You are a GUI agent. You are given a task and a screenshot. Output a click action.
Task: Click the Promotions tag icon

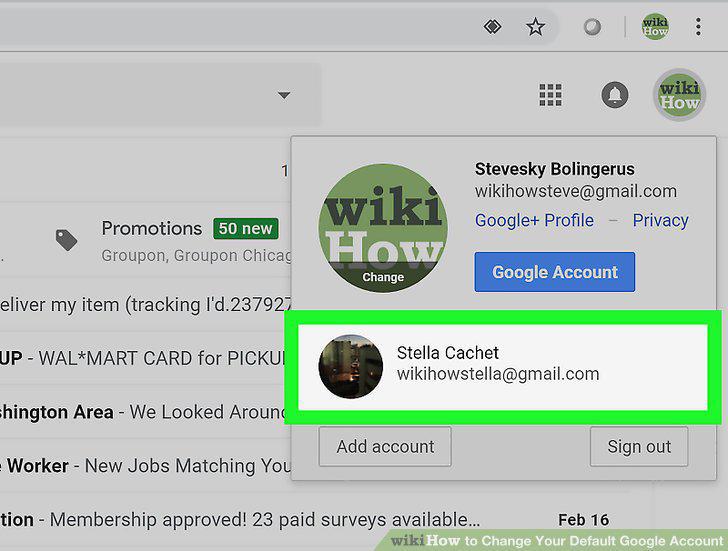click(66, 240)
